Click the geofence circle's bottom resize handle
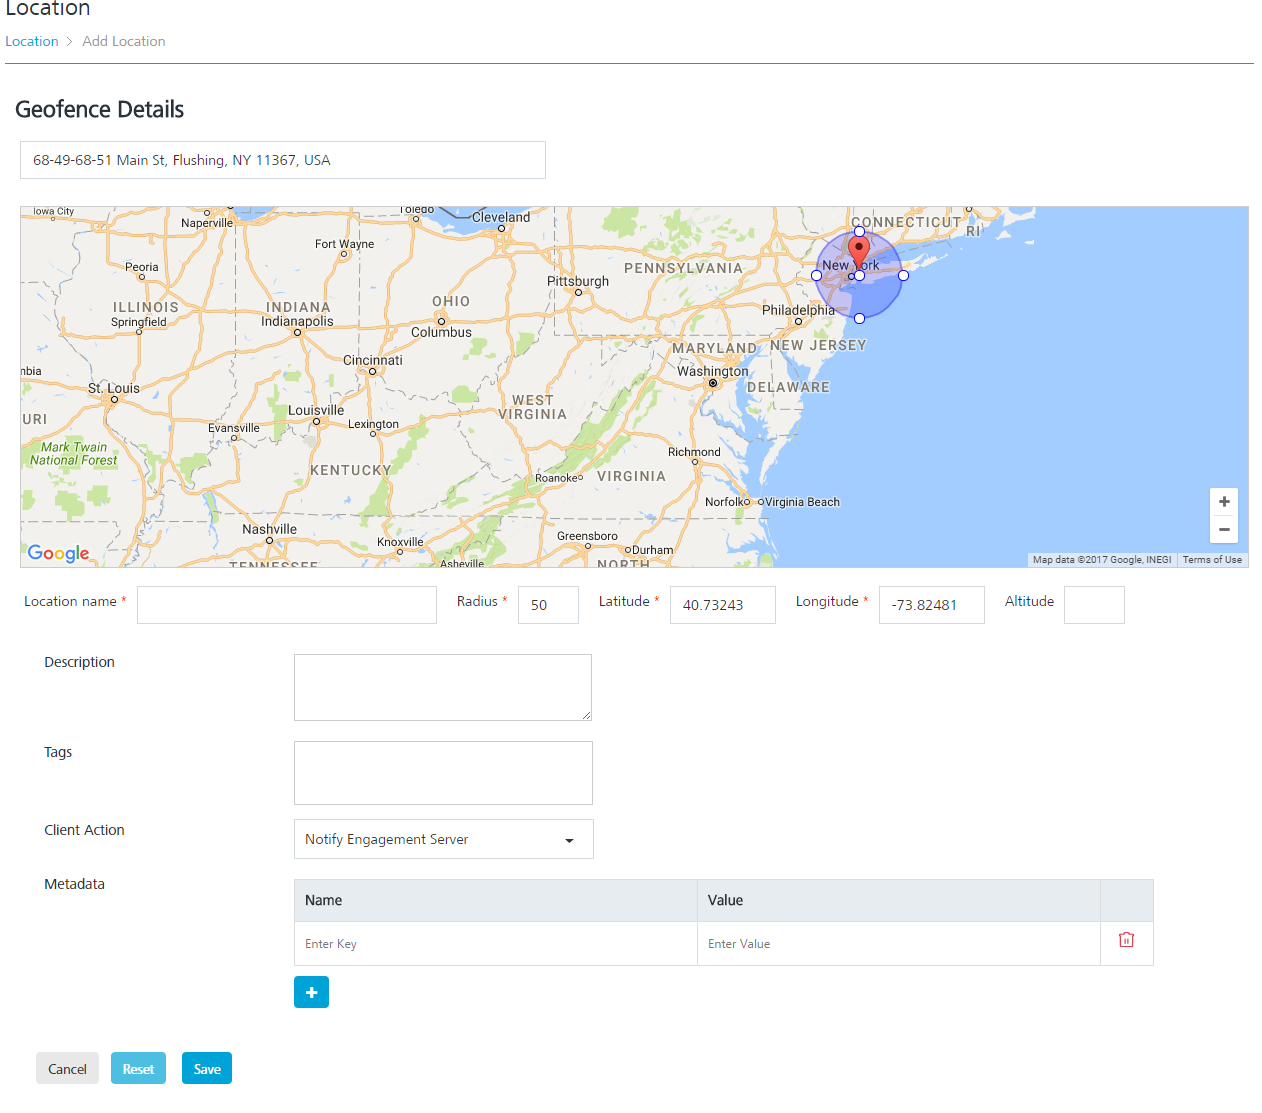Image resolution: width=1262 pixels, height=1113 pixels. (859, 319)
